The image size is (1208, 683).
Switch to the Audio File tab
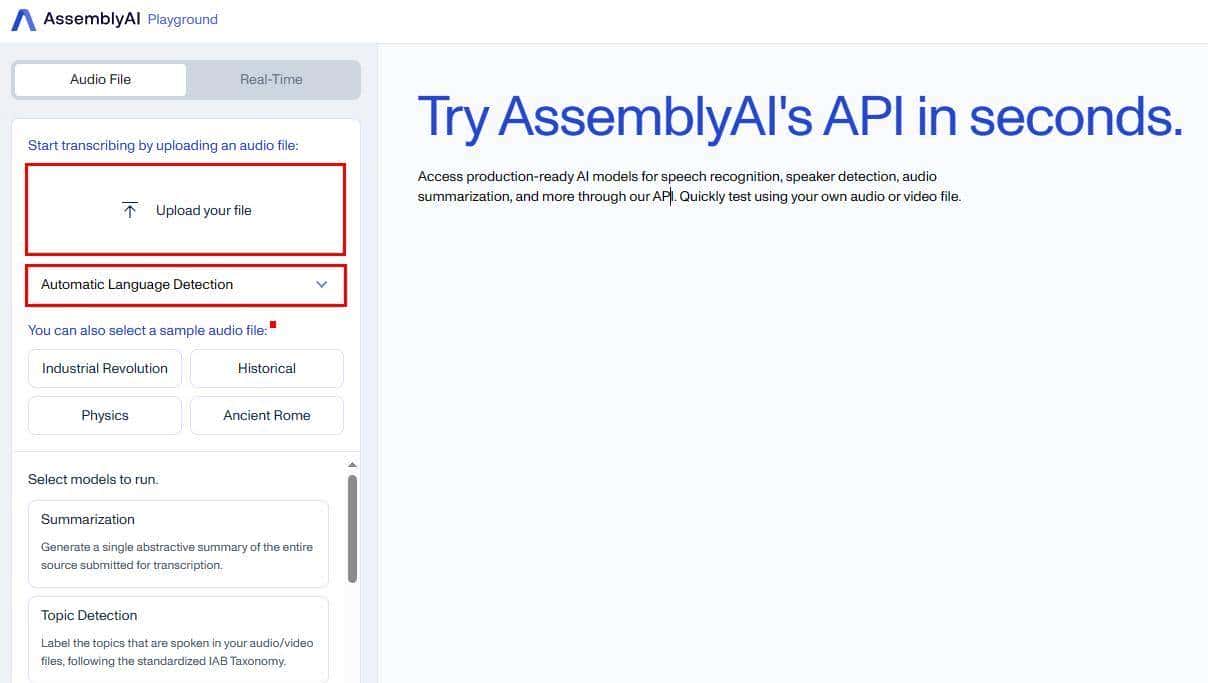pyautogui.click(x=100, y=79)
